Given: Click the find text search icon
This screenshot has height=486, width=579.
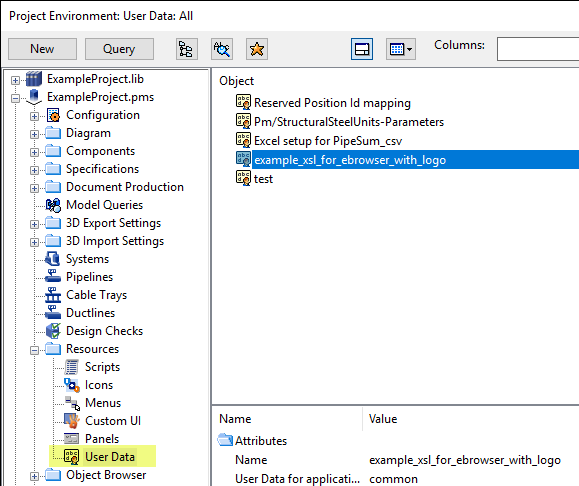Looking at the screenshot, I should click(x=222, y=49).
